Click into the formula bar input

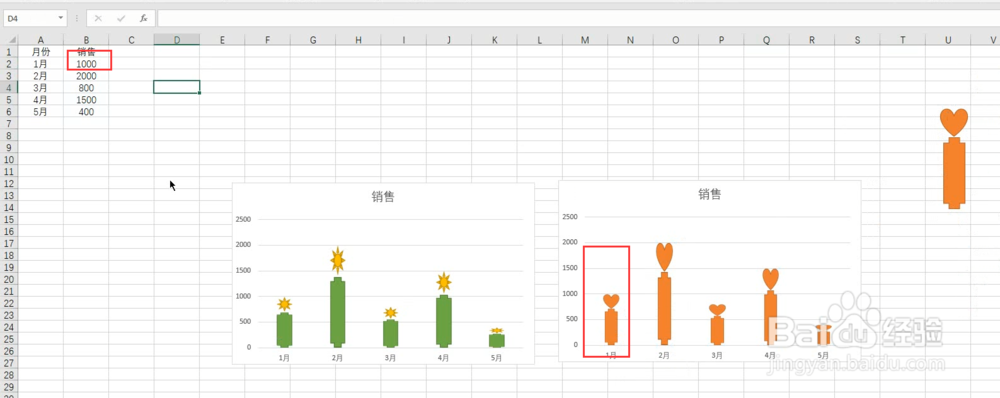[x=577, y=18]
